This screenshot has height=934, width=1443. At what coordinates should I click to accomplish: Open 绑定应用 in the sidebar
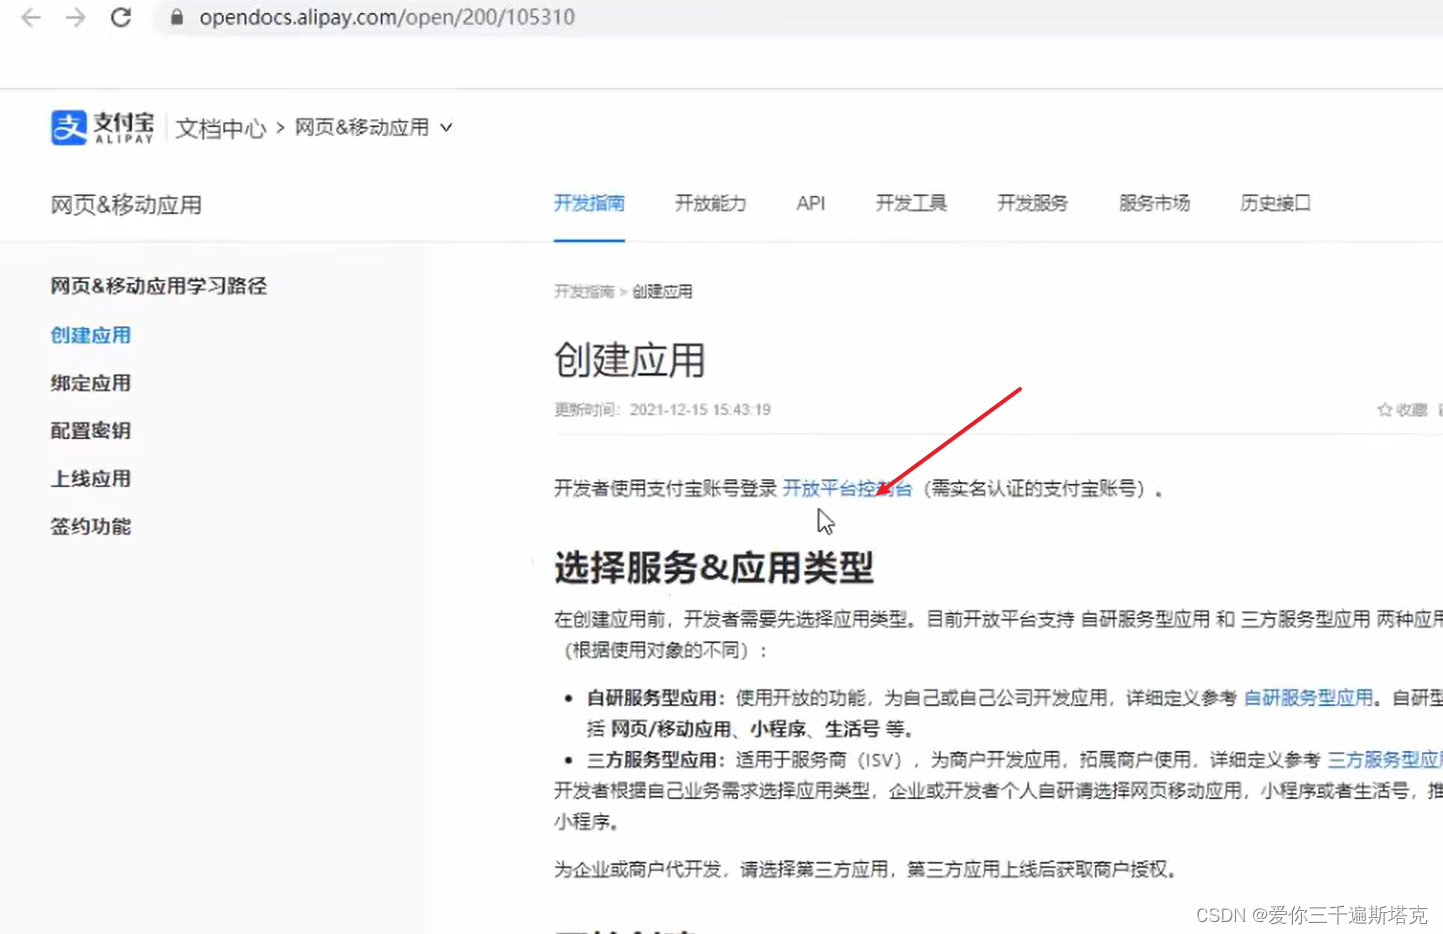pyautogui.click(x=91, y=383)
